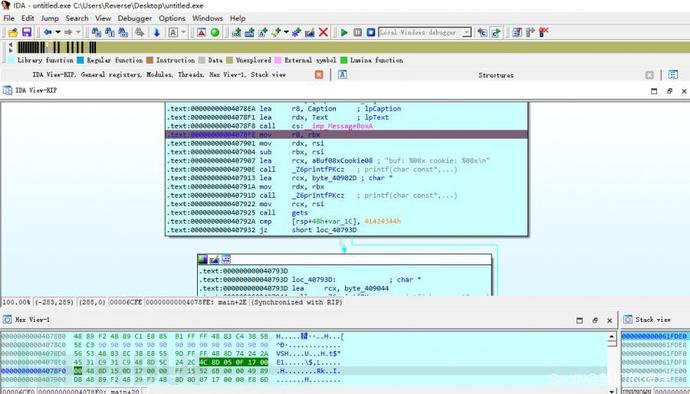Click the blue icon right of Structures

coord(673,75)
